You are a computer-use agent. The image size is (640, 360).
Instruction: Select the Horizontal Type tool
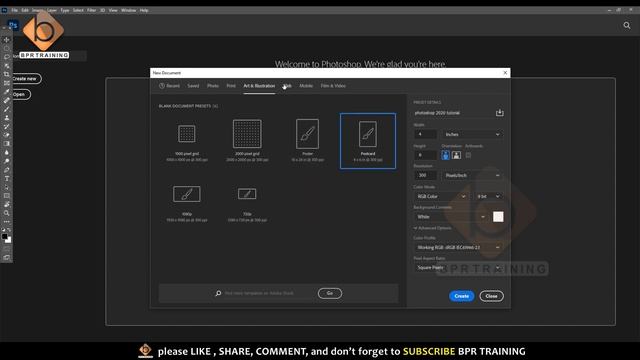click(x=7, y=178)
